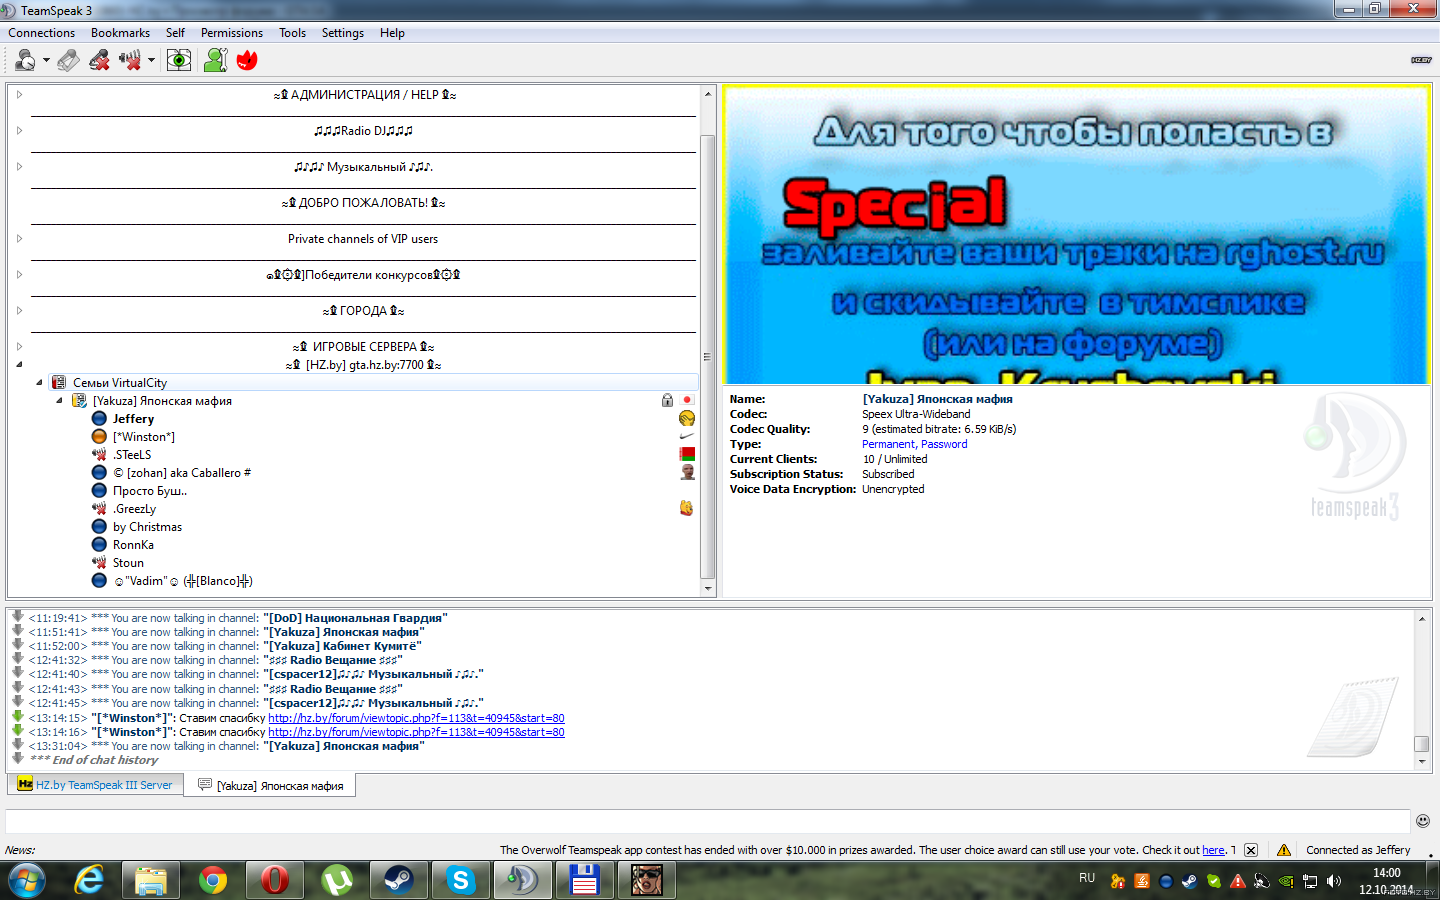Toggle mute microphone in toolbar
This screenshot has width=1440, height=900.
tap(99, 61)
